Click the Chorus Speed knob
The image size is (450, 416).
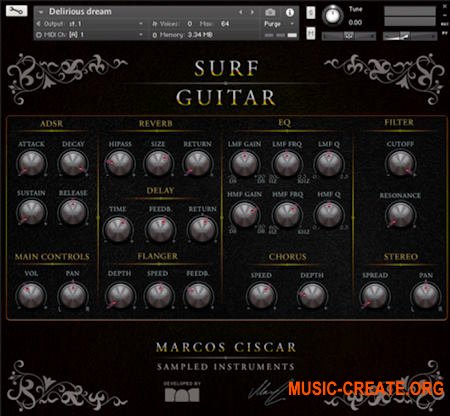point(261,295)
